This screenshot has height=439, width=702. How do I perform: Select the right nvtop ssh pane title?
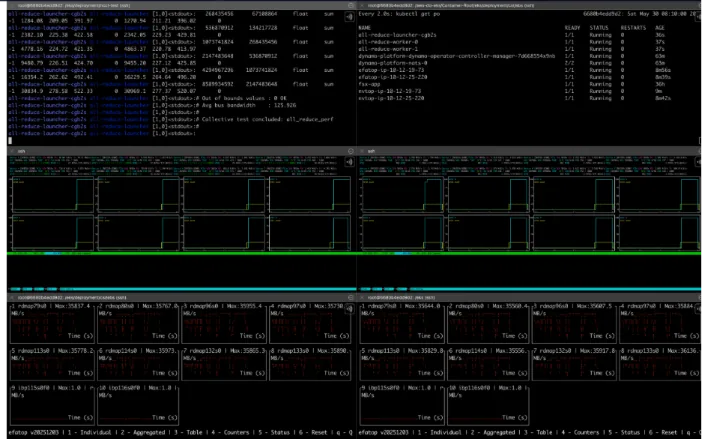[371, 151]
